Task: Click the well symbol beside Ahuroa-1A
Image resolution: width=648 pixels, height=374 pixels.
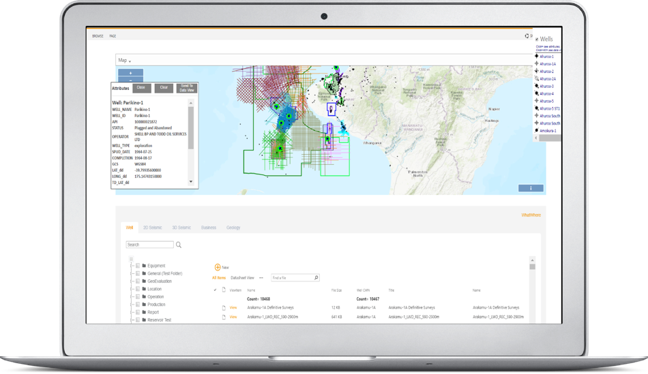Action: (537, 64)
